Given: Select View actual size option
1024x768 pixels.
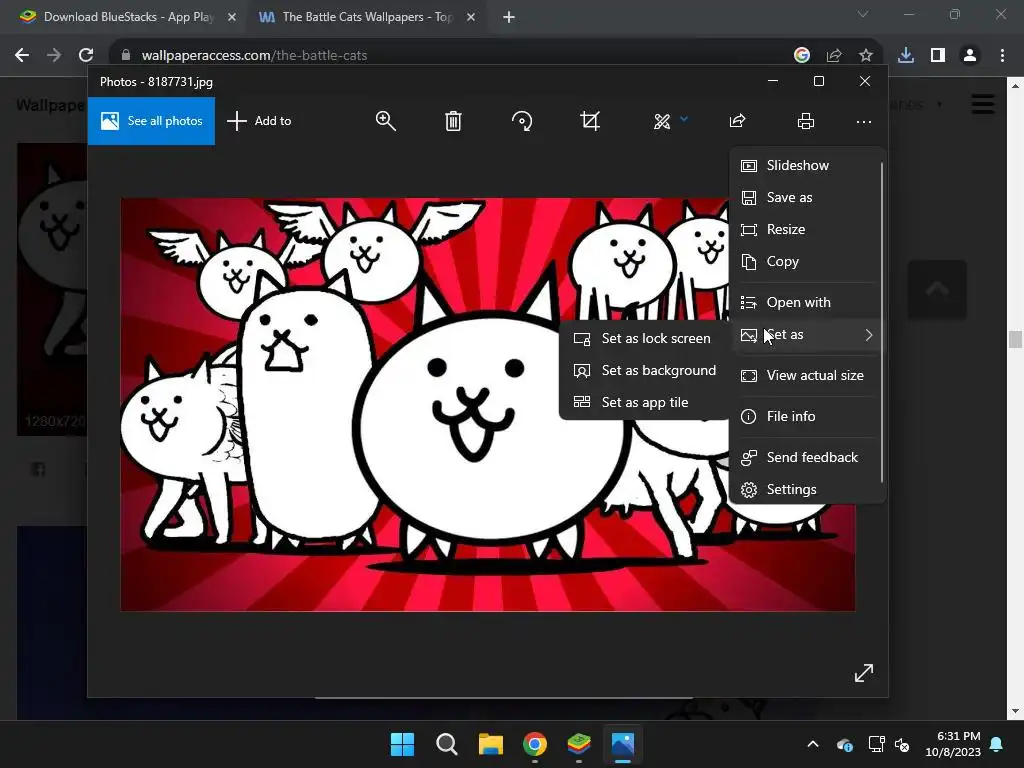Looking at the screenshot, I should click(x=805, y=376).
